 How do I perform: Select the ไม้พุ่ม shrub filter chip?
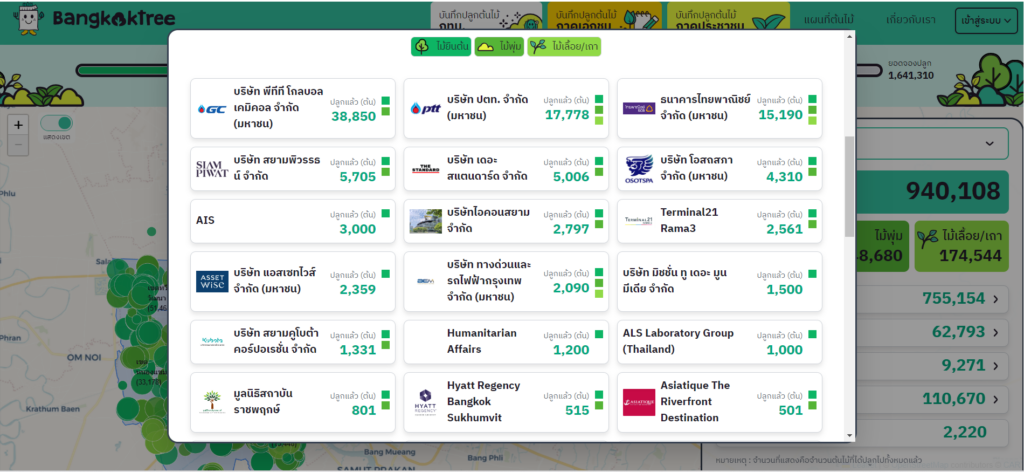tap(499, 47)
